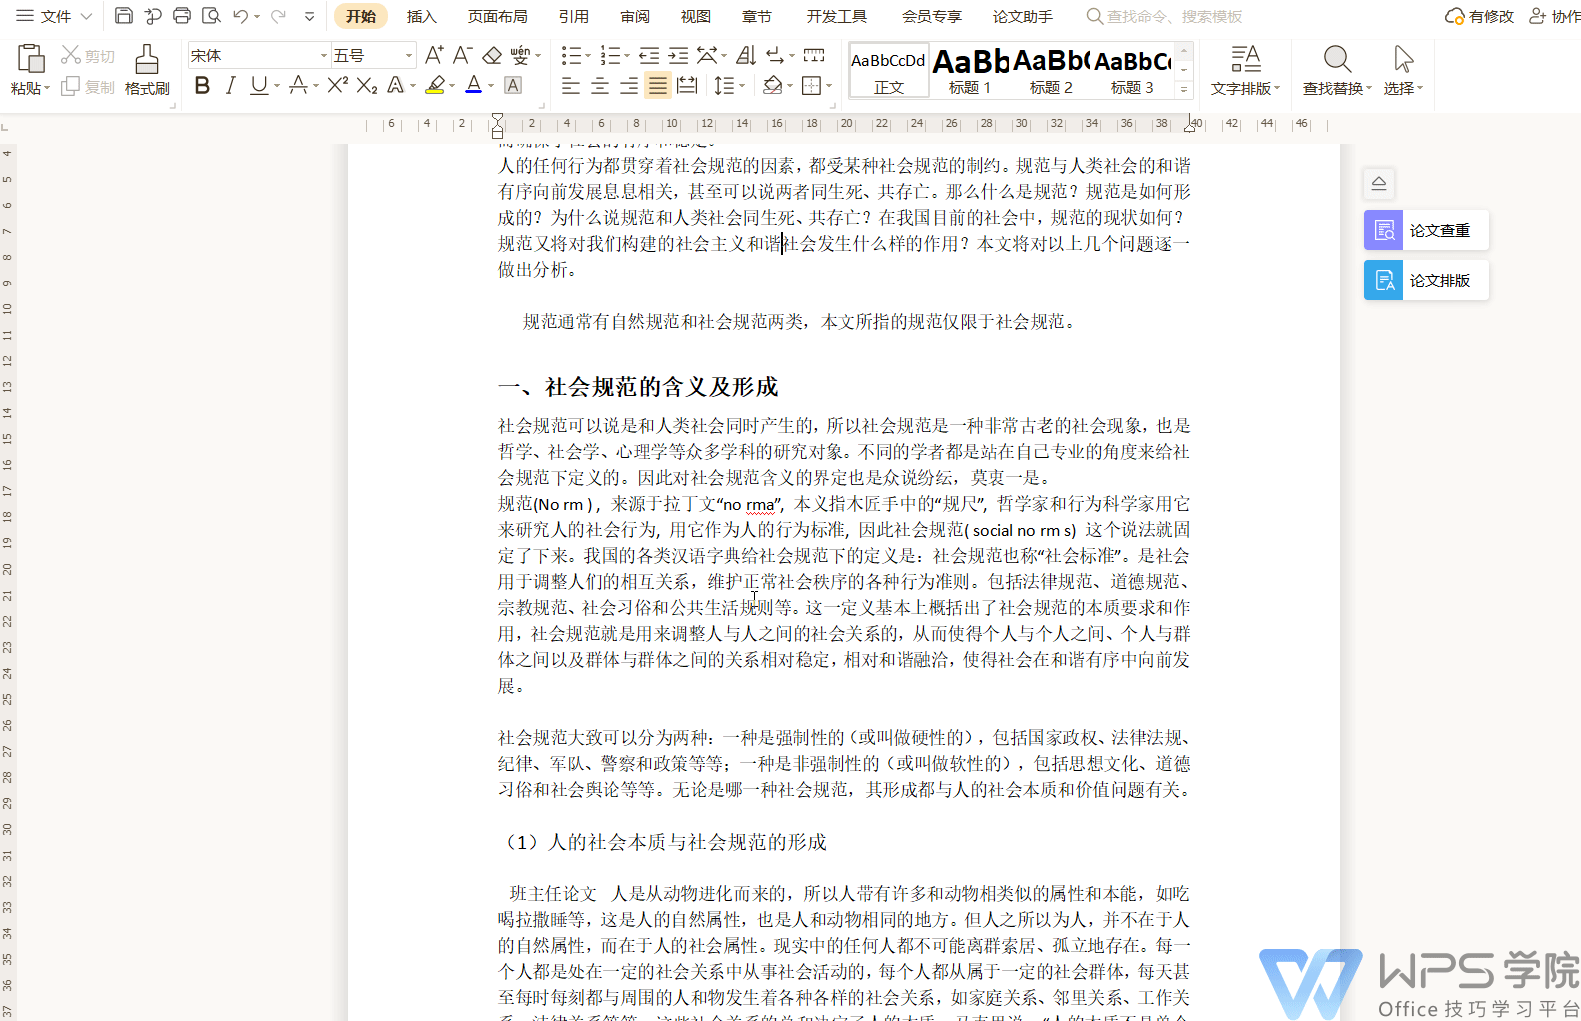Screen dimensions: 1581x1021
Task: Click the 协作 collaboration button
Action: 1555,16
